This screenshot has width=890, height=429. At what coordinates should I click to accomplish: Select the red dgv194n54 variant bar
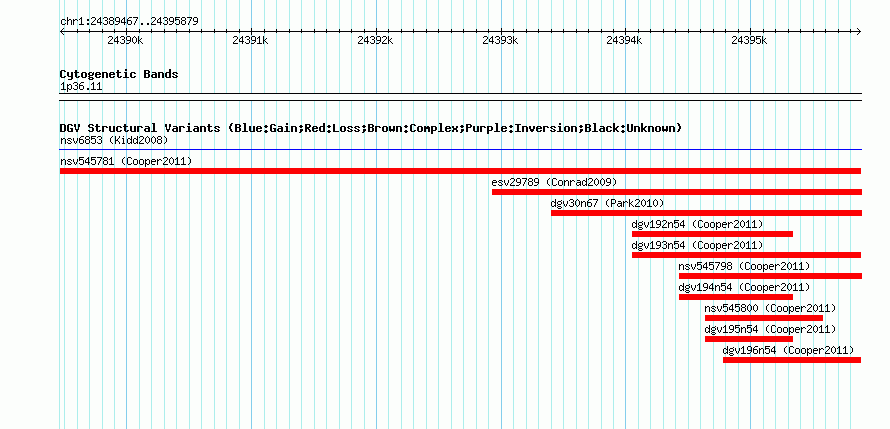pyautogui.click(x=736, y=297)
